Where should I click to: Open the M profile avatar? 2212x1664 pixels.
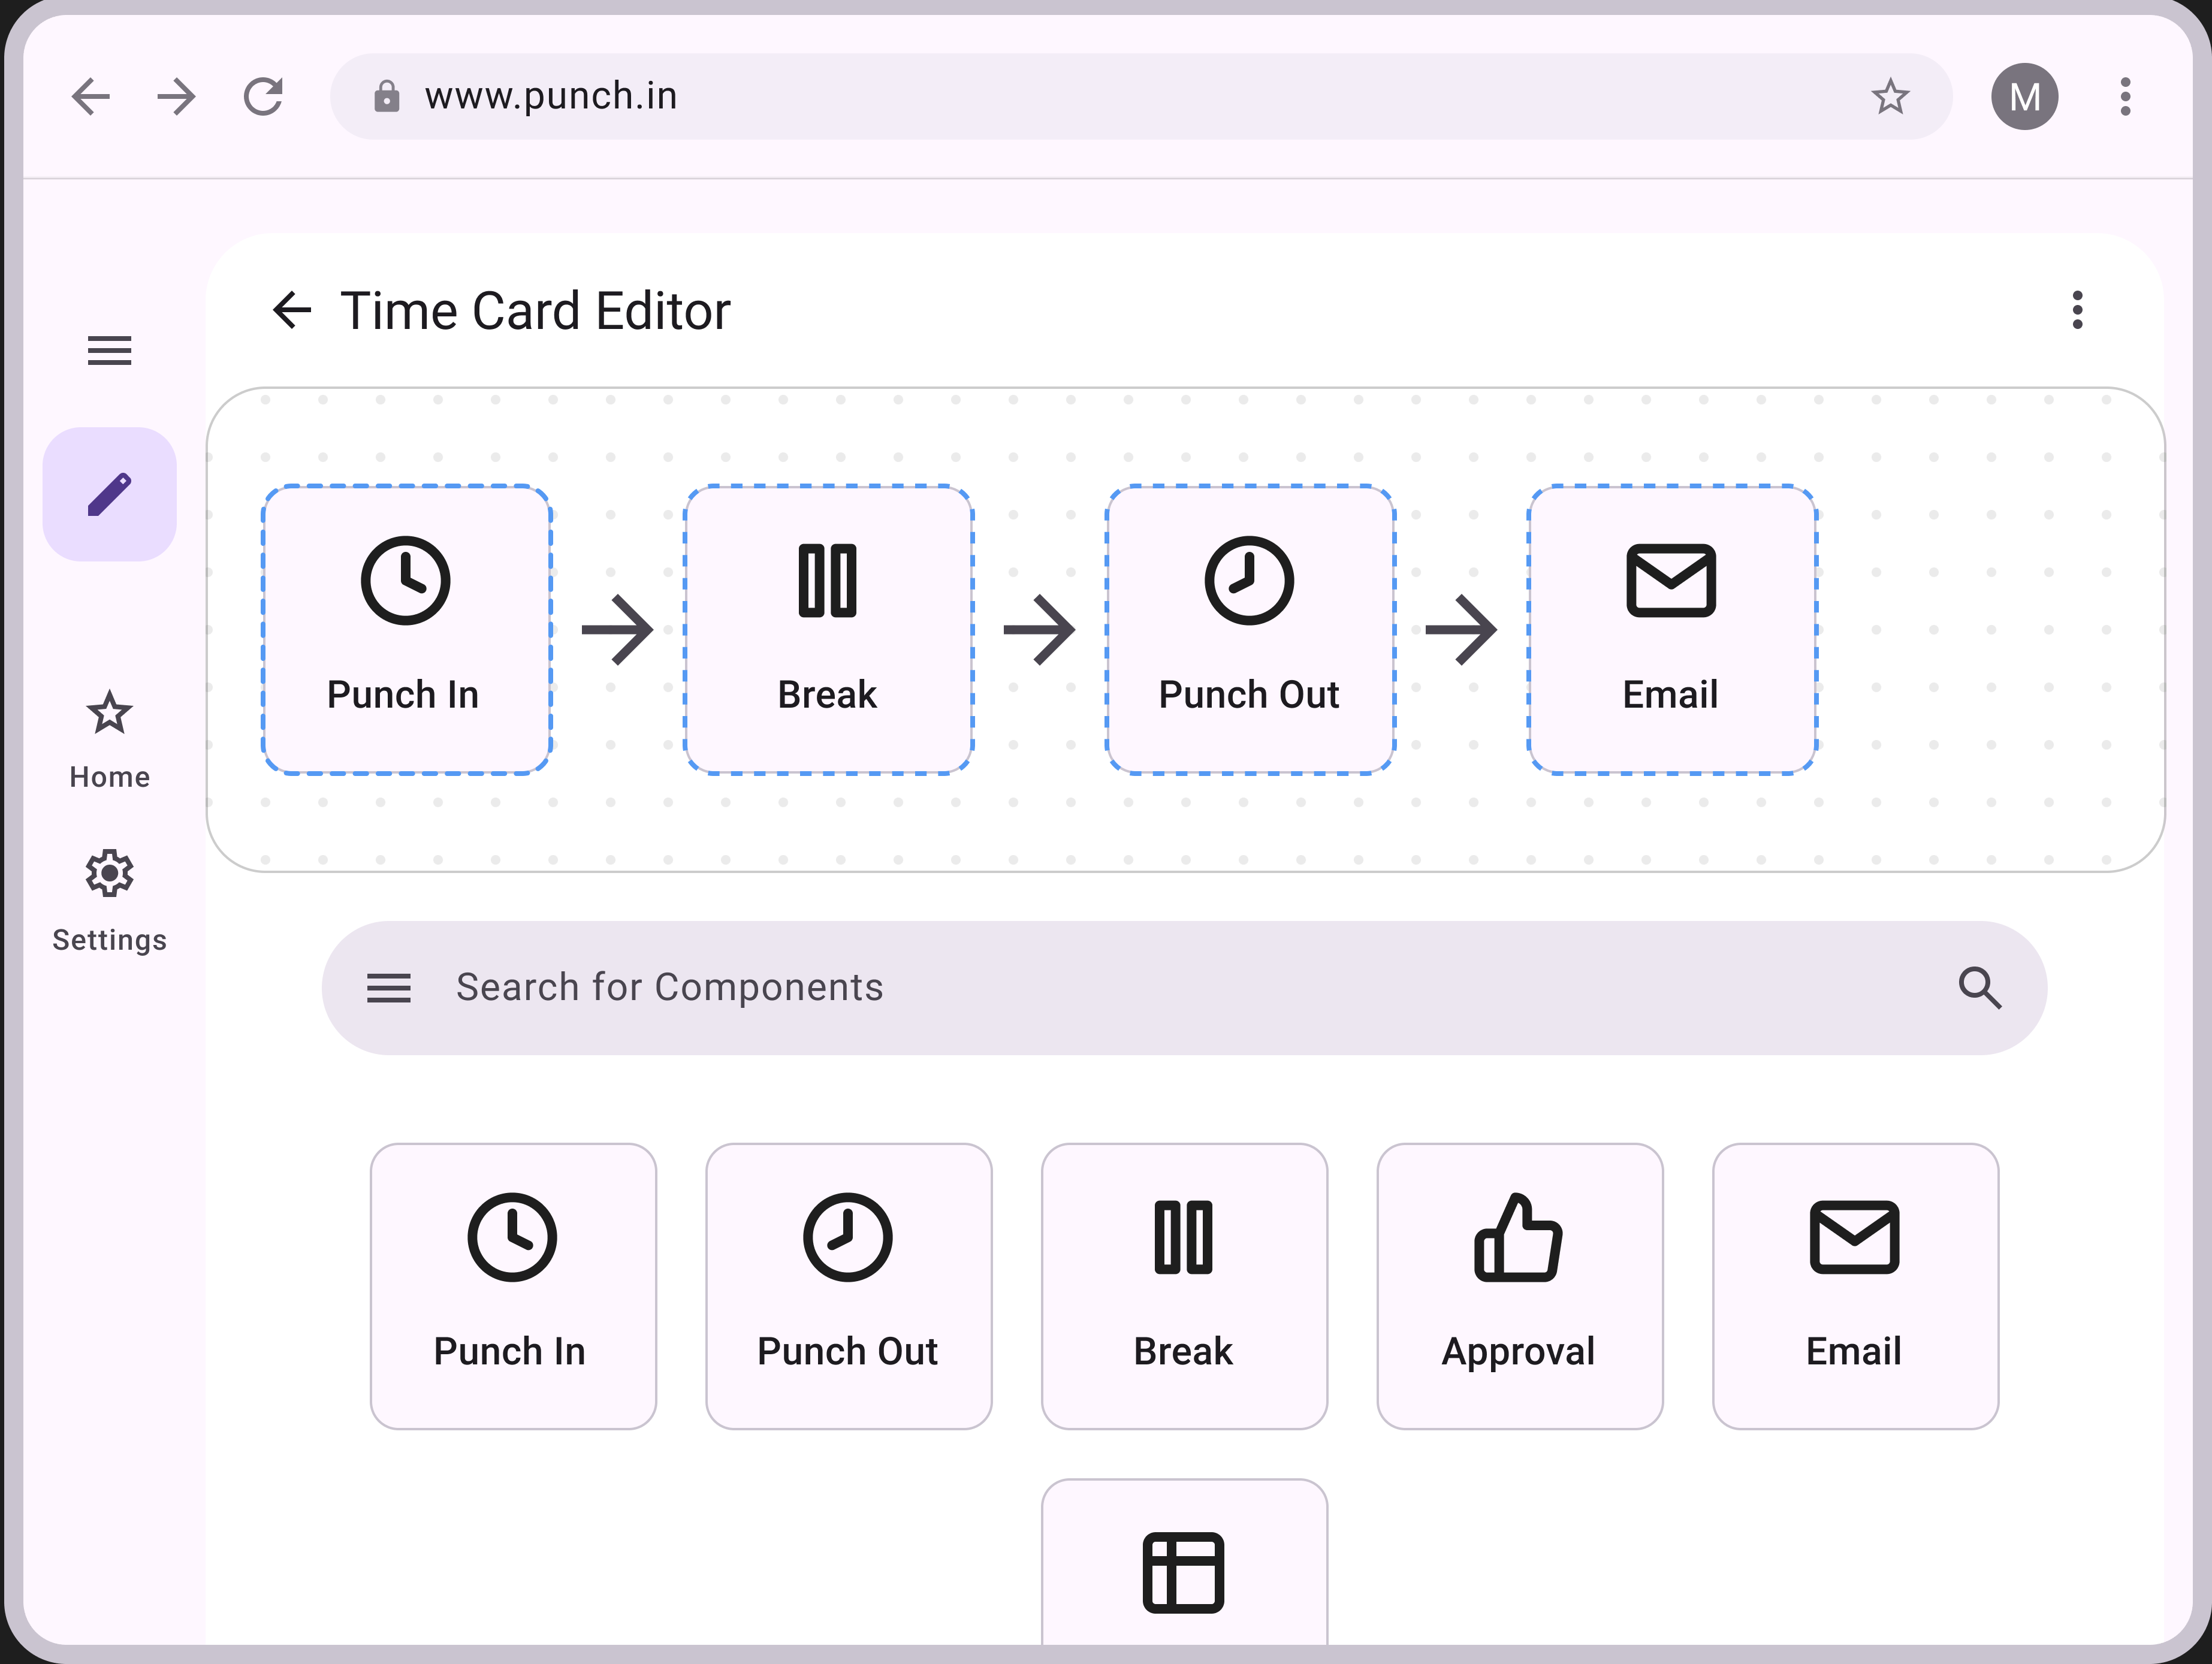[2024, 97]
